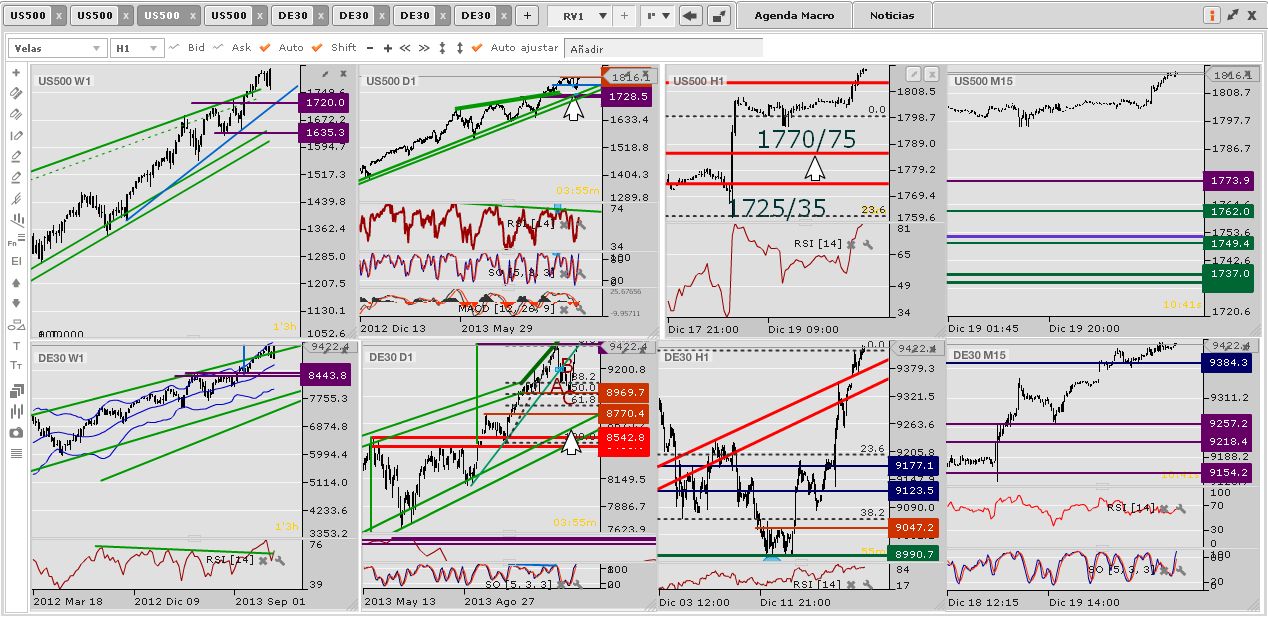Viewport: 1268px width, 617px height.
Task: Select the Tt text label tool
Action: tap(16, 367)
